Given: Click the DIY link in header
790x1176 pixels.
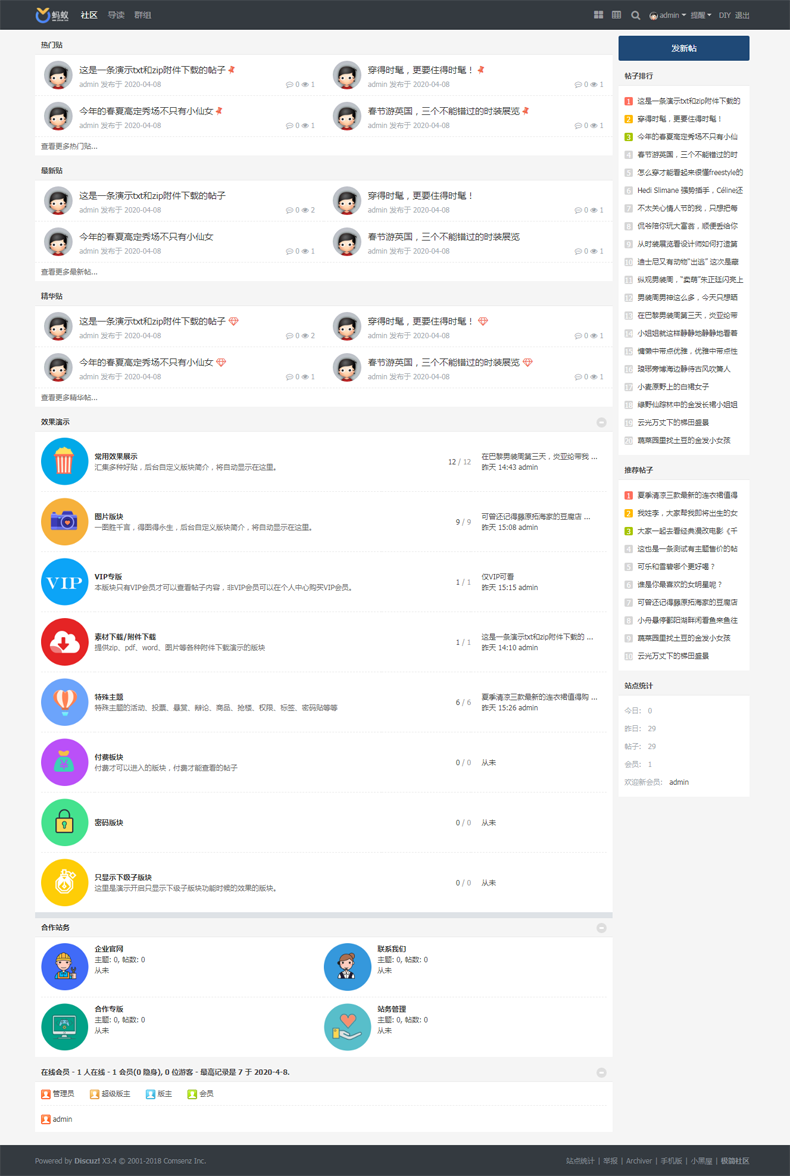Looking at the screenshot, I should click(x=724, y=15).
